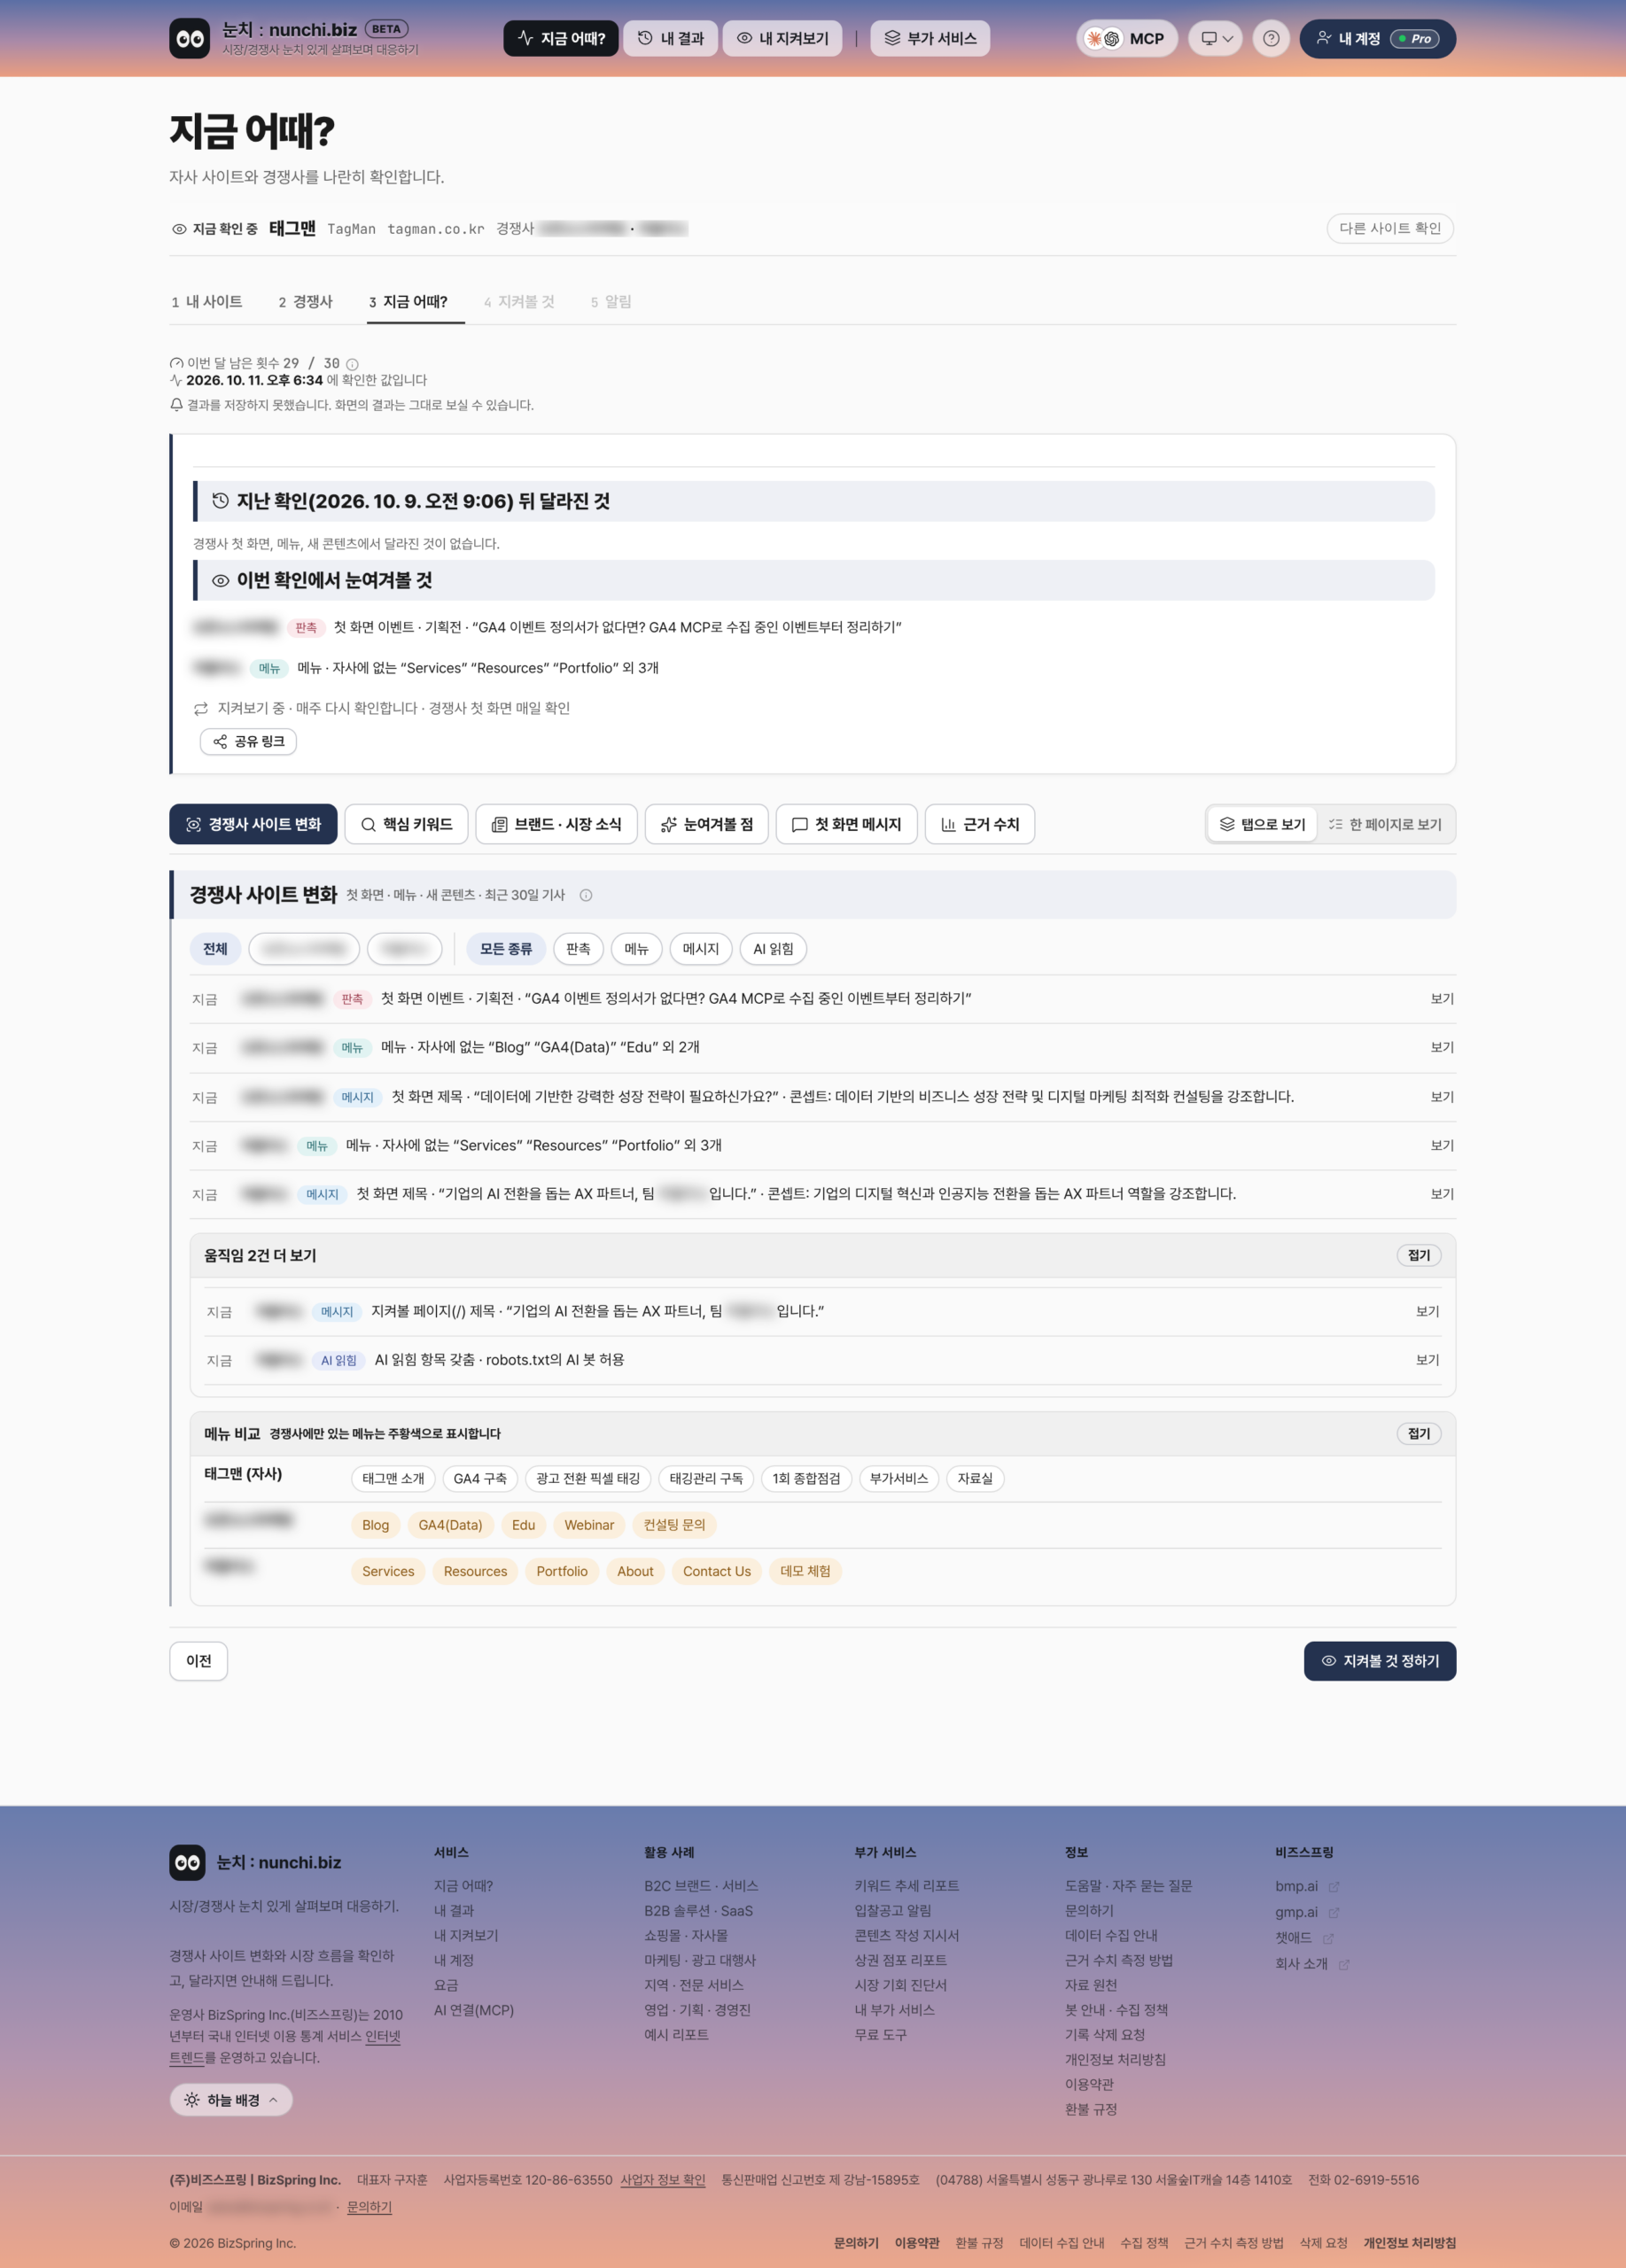Click the 지켜볼 것 정하기 button
Image resolution: width=1626 pixels, height=2268 pixels.
click(x=1379, y=1661)
